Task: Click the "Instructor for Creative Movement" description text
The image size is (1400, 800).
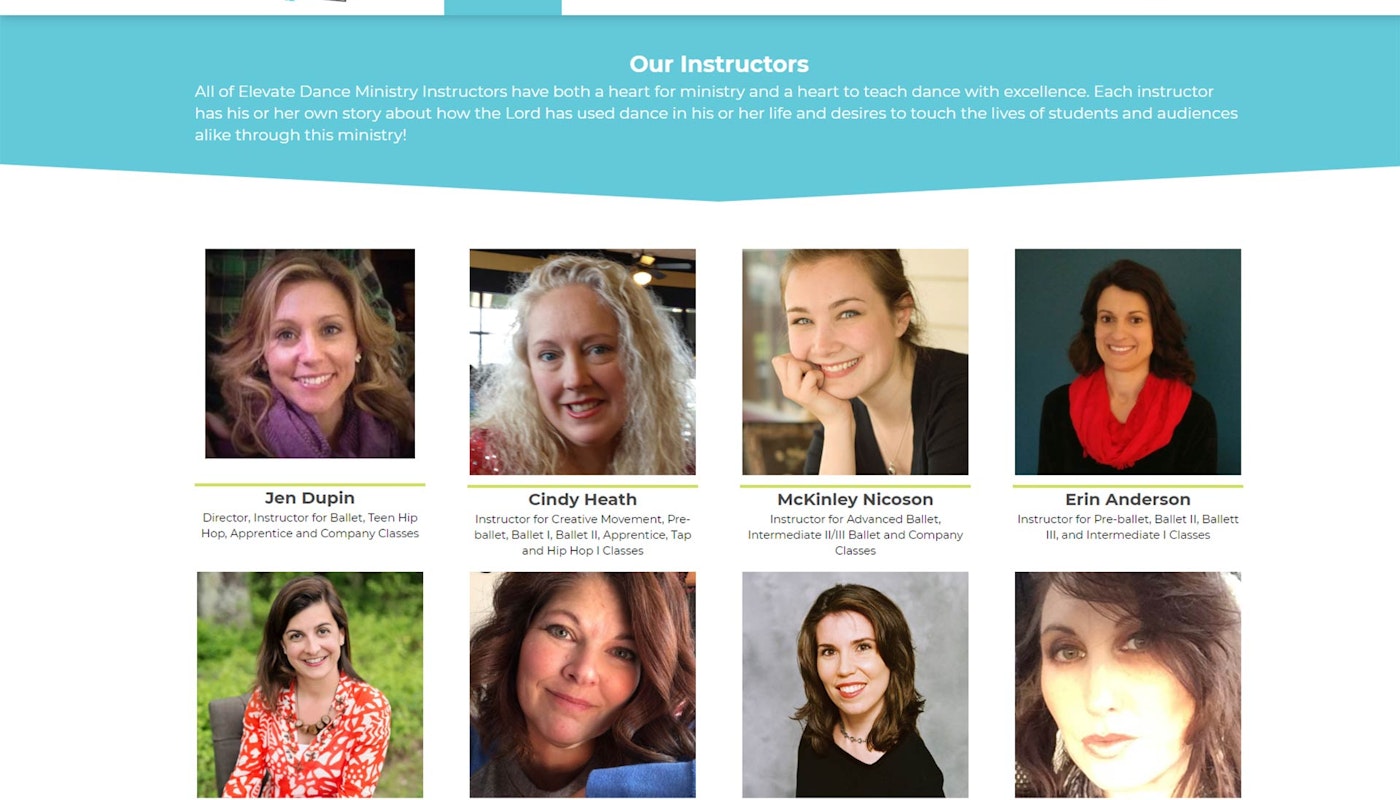Action: coord(582,535)
